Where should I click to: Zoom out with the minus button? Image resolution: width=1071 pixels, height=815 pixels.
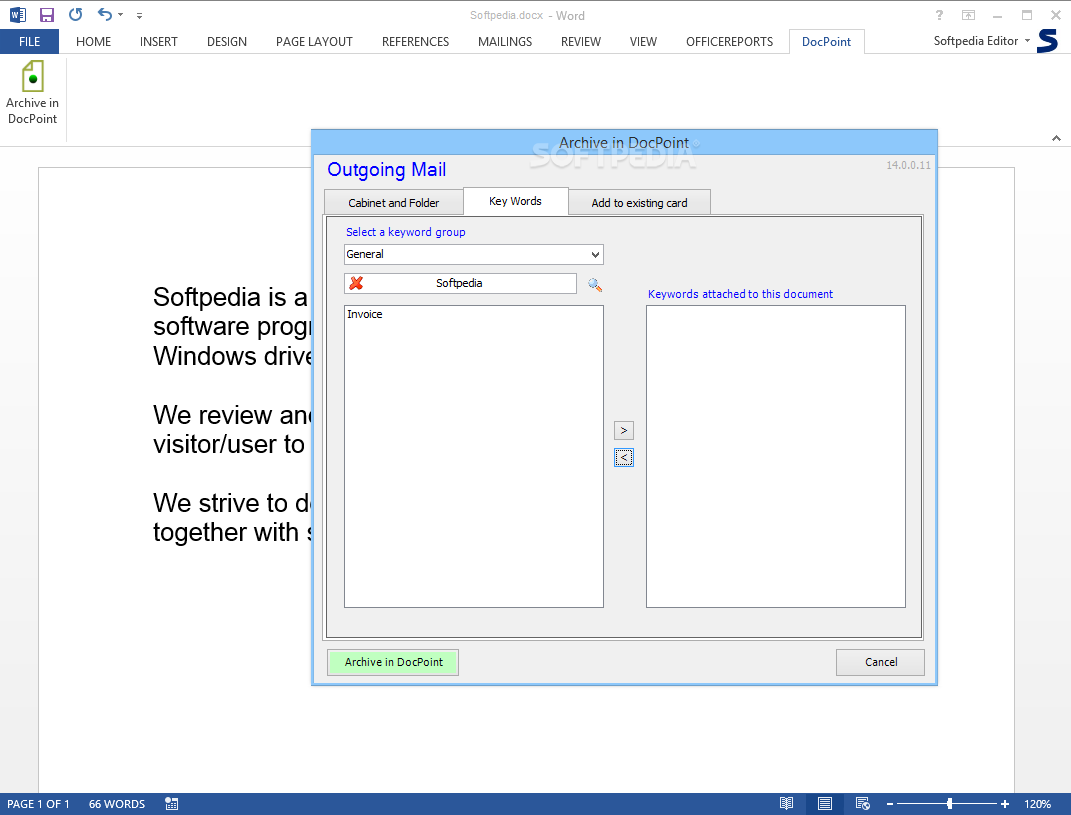click(x=890, y=804)
